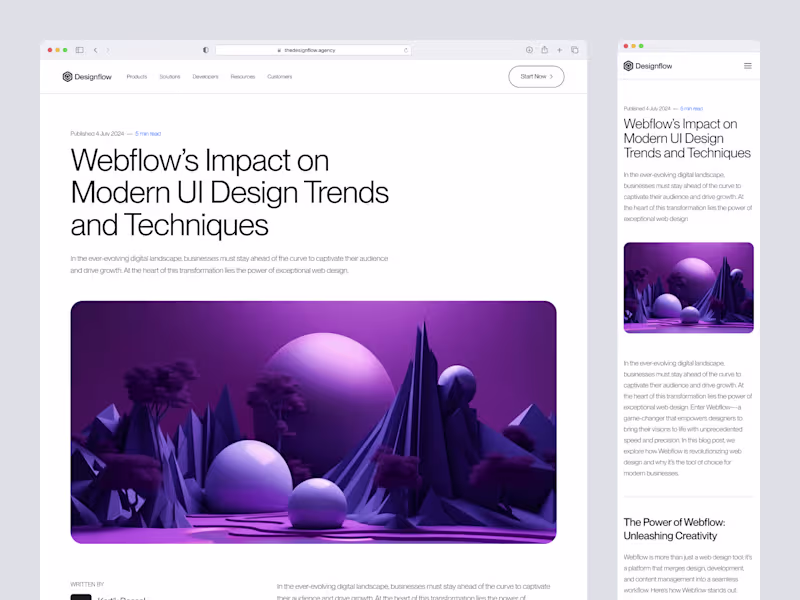Click the privacy shield icon beside address bar

click(x=206, y=50)
